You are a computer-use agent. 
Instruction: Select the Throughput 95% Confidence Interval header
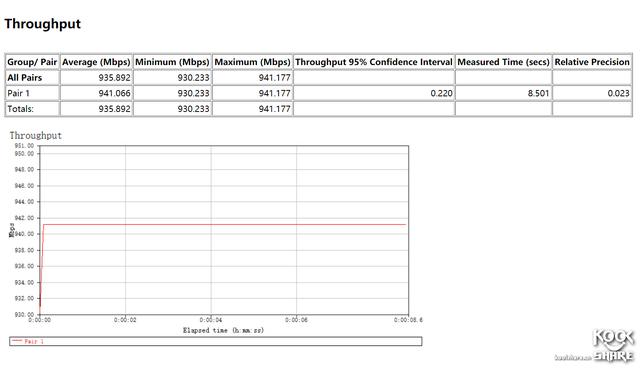coord(374,62)
